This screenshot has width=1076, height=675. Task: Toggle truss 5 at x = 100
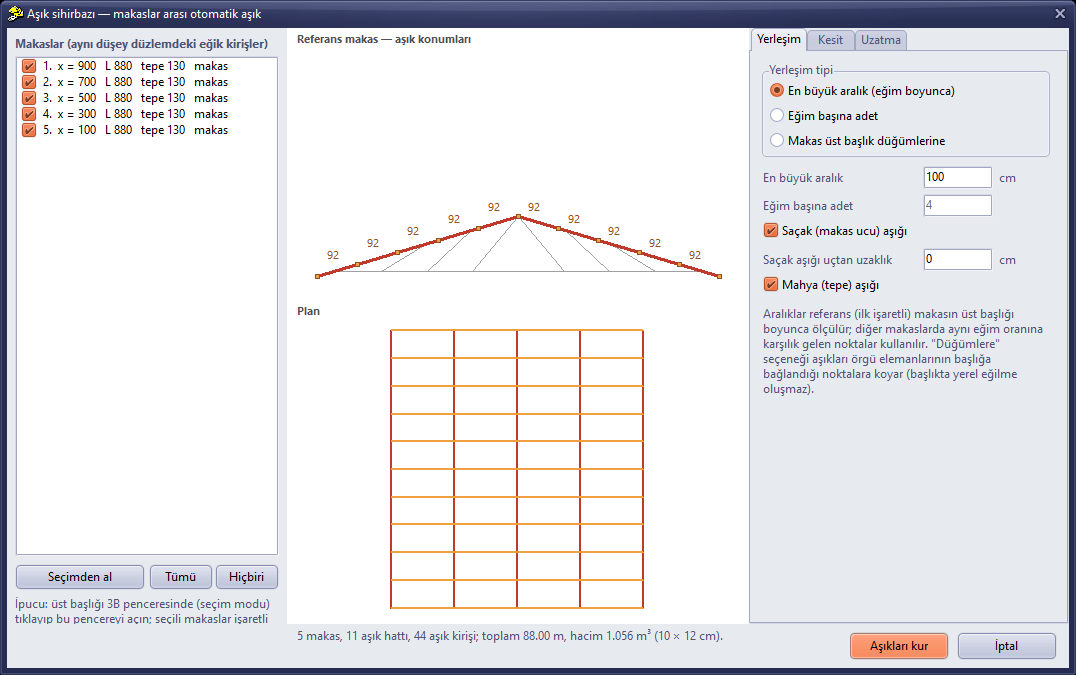click(x=29, y=130)
